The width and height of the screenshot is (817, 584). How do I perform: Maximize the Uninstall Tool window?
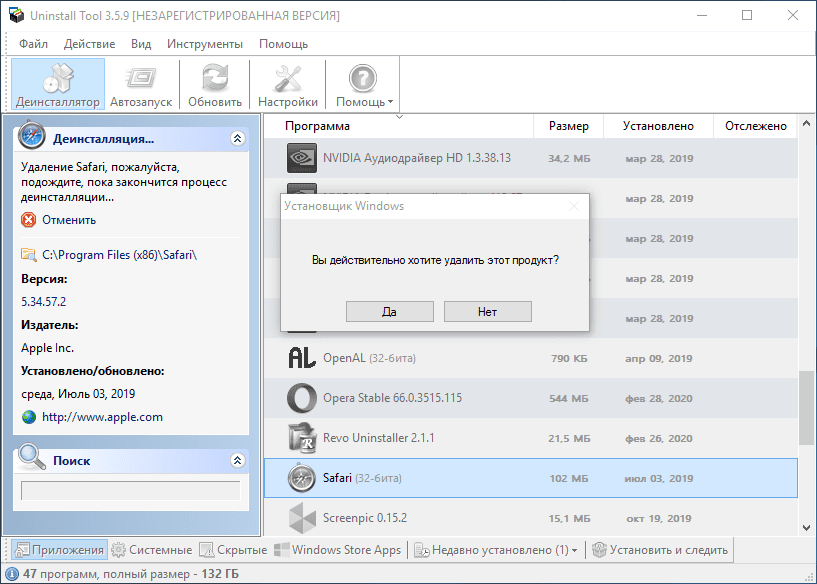[747, 15]
